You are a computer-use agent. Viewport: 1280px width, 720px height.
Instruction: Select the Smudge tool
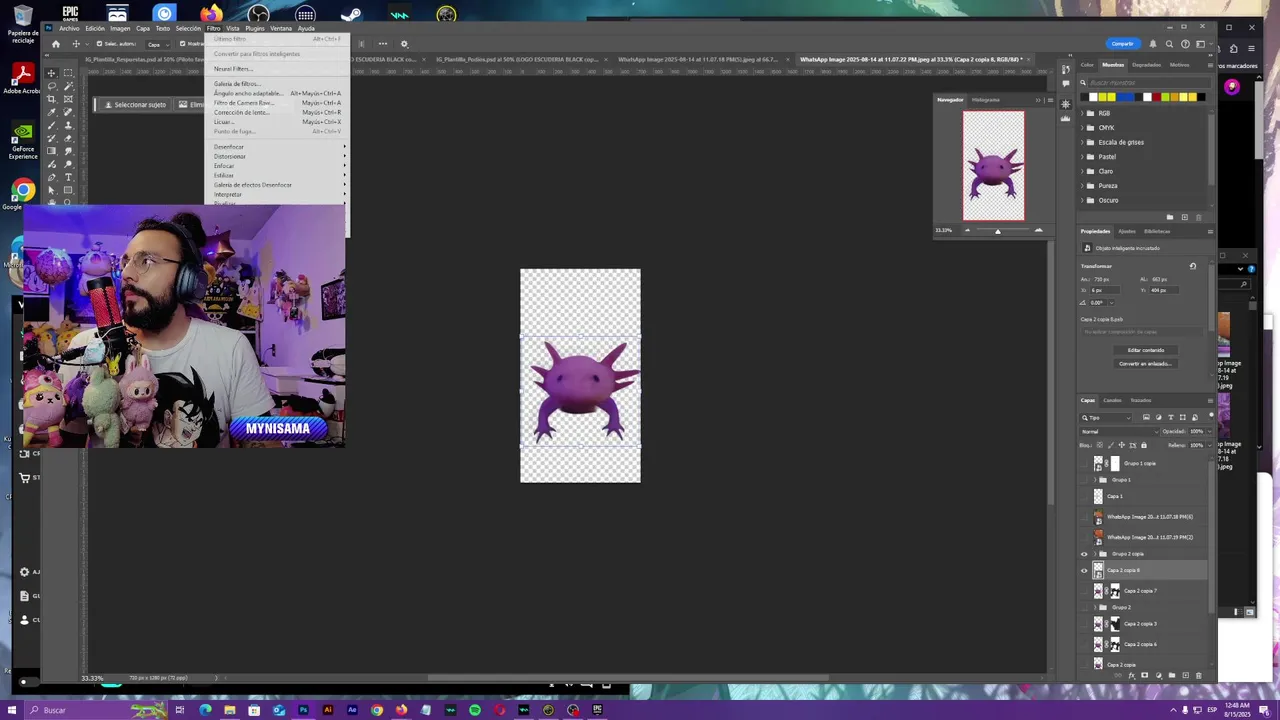(68, 151)
